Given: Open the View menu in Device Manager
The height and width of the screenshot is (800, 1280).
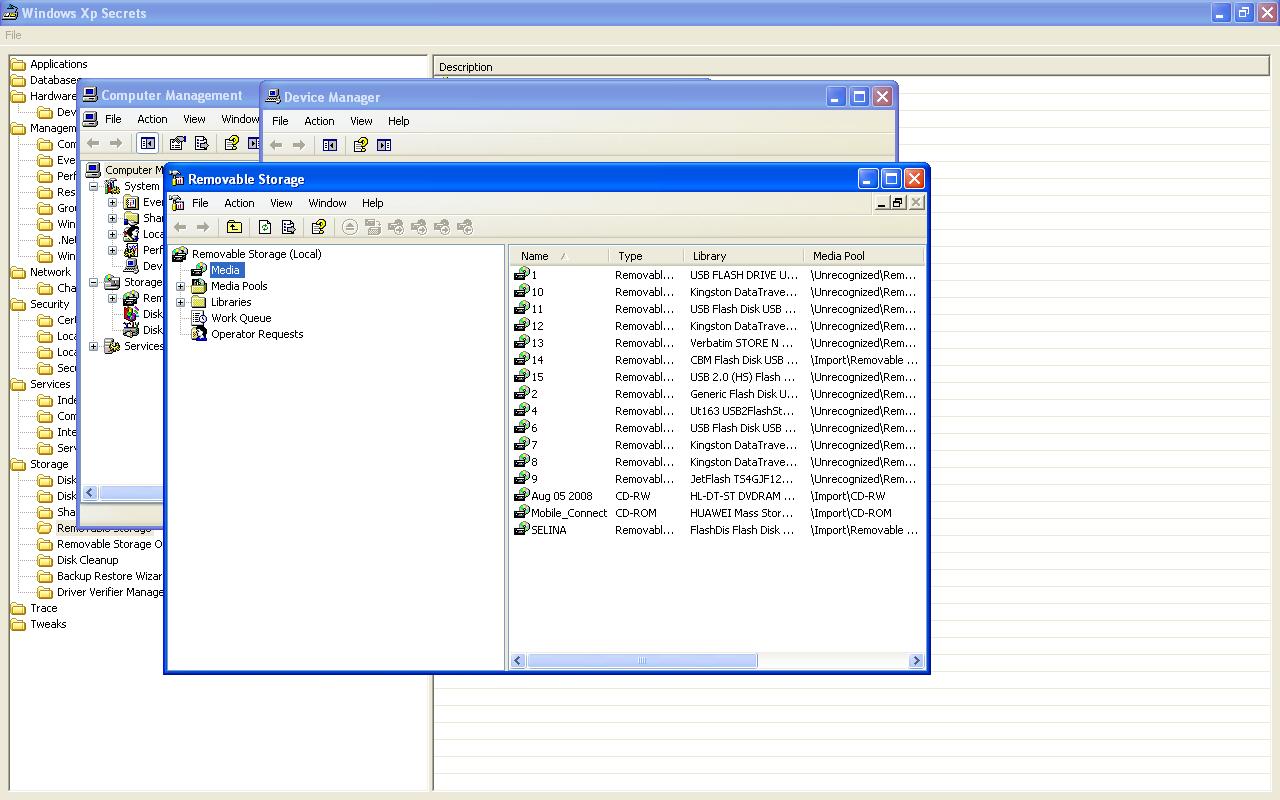Looking at the screenshot, I should pos(360,121).
